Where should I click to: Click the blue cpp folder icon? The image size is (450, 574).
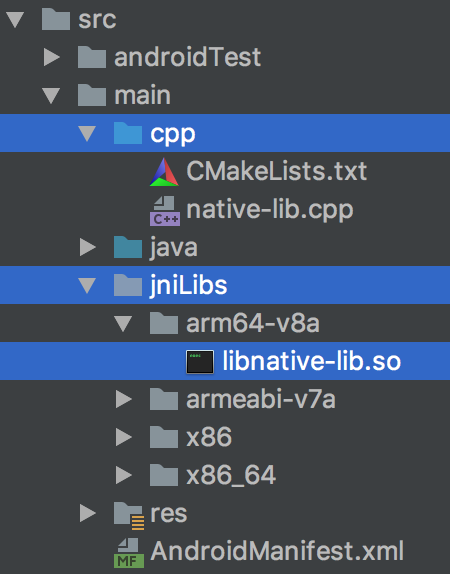128,133
